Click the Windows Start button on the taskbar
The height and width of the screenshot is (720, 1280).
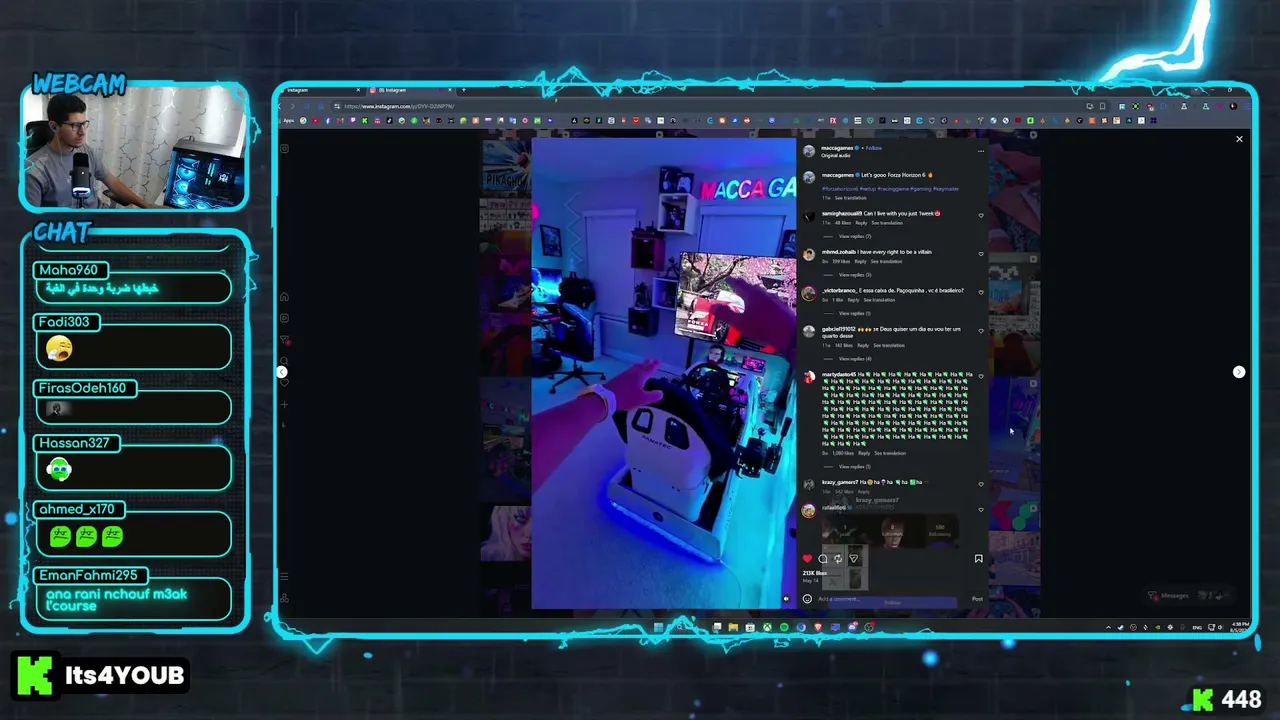pos(658,627)
